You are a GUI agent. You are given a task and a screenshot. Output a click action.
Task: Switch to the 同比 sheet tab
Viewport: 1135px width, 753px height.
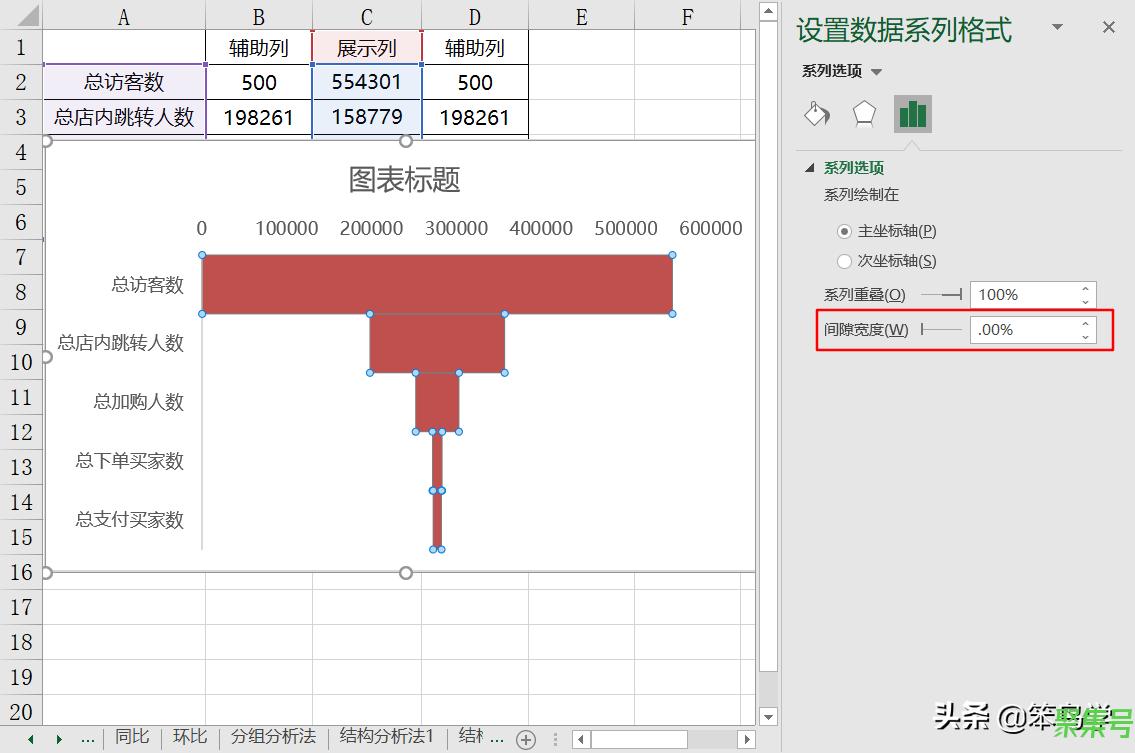coord(132,737)
